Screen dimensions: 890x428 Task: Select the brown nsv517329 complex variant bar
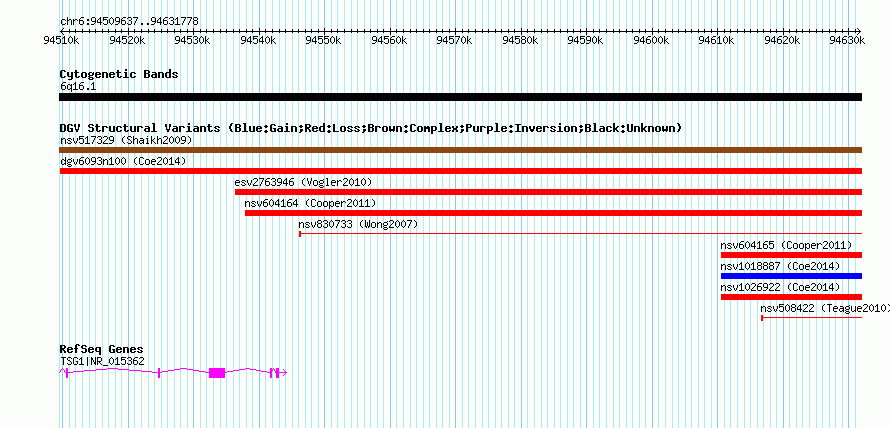pos(460,150)
